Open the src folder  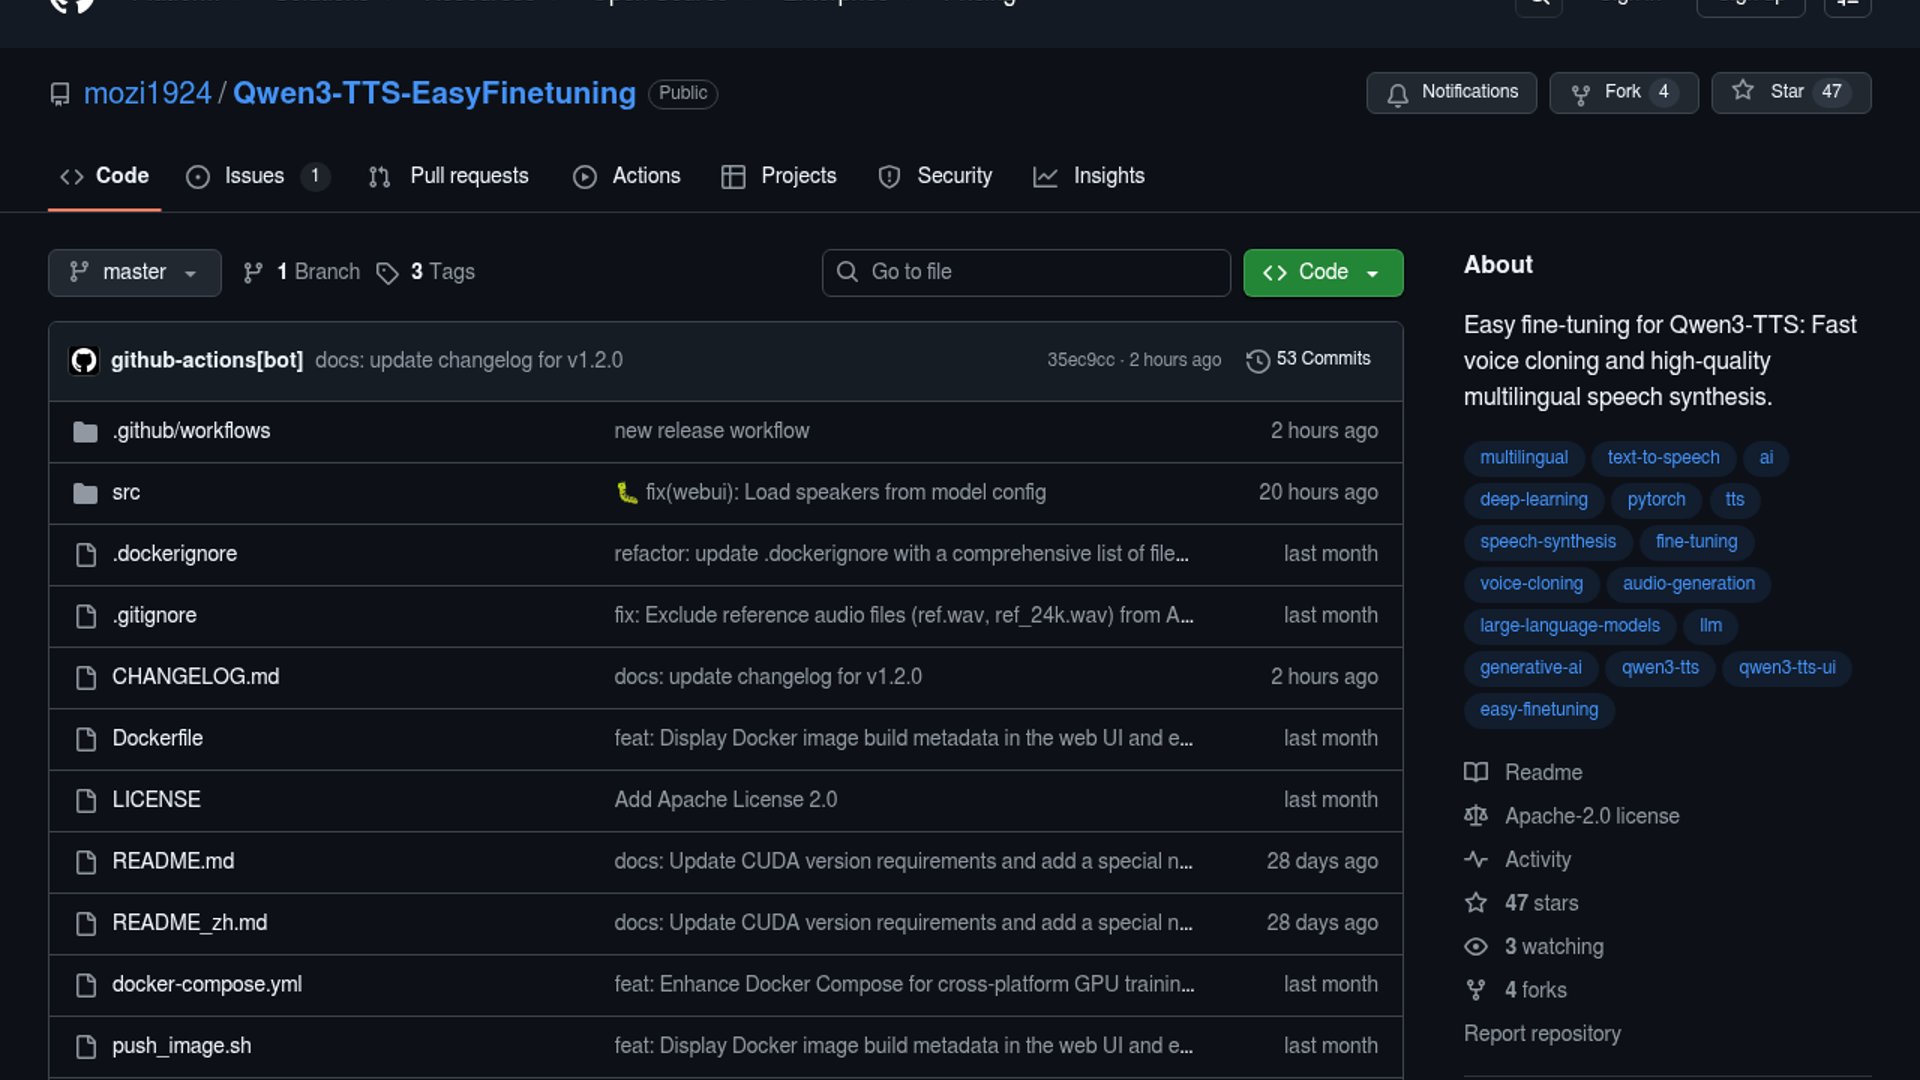[x=126, y=493]
